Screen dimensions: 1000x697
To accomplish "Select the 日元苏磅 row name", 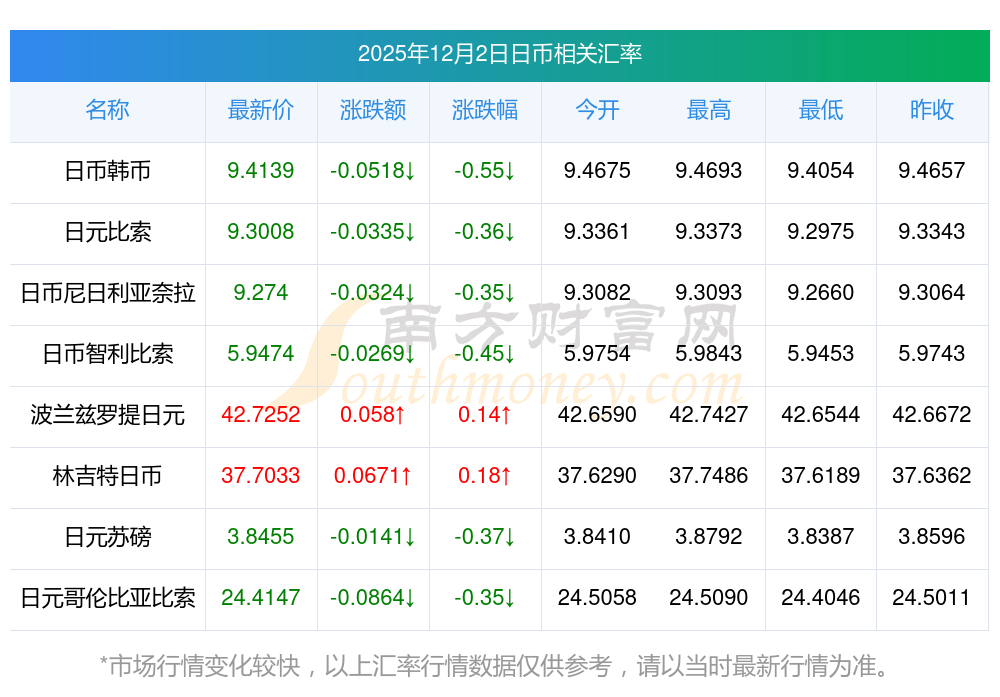I will (108, 537).
